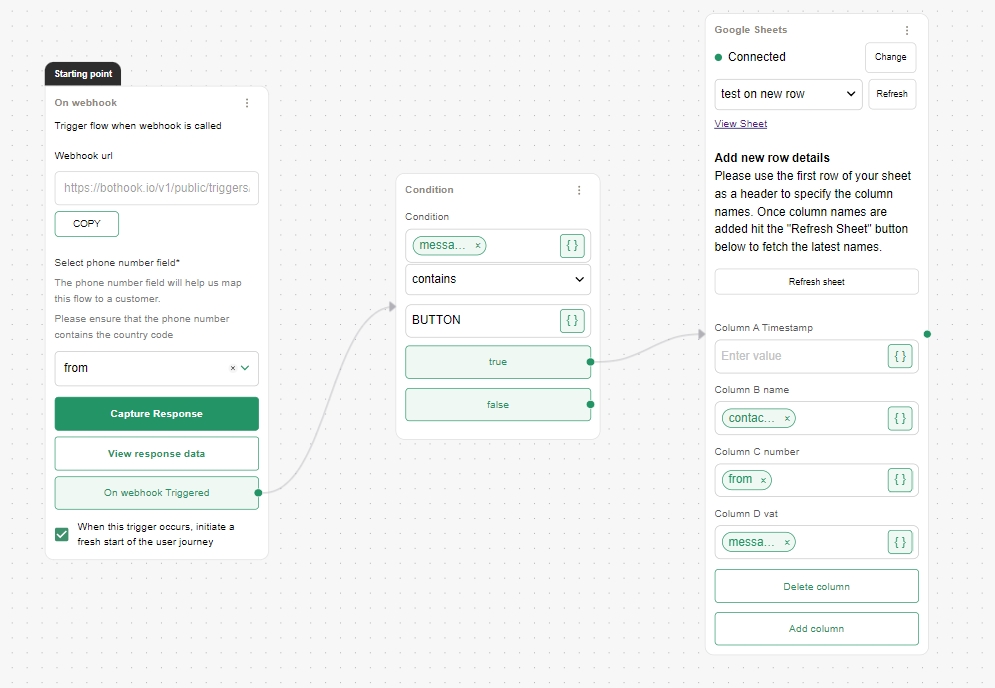Click the green Capture Response button

click(x=157, y=414)
